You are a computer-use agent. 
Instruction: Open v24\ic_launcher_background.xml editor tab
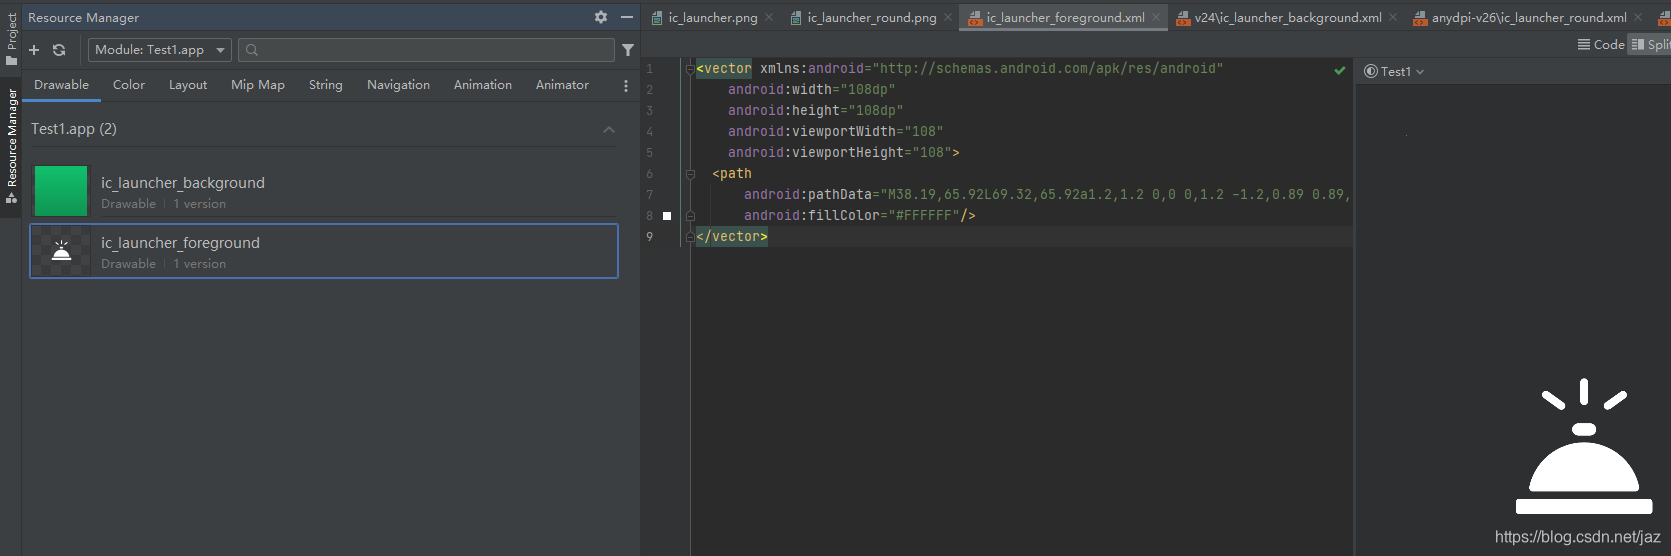(1287, 18)
